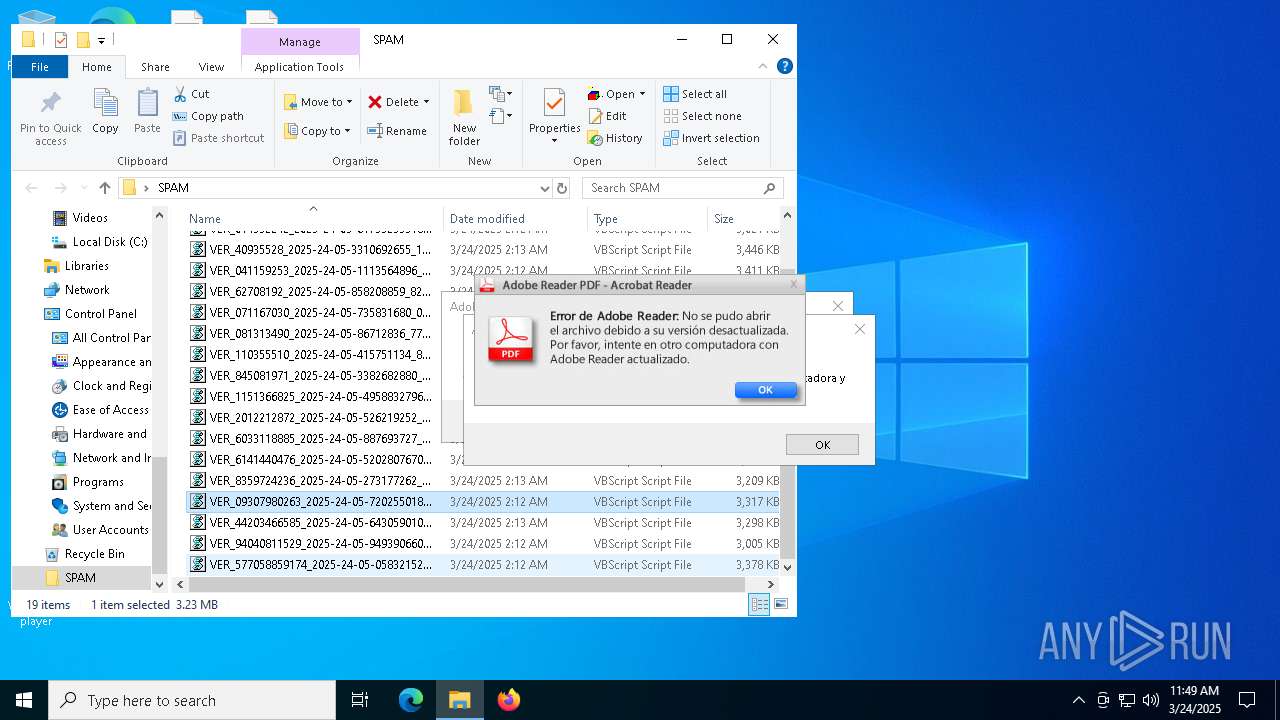
Task: Open Application Tools tab
Action: 299,67
